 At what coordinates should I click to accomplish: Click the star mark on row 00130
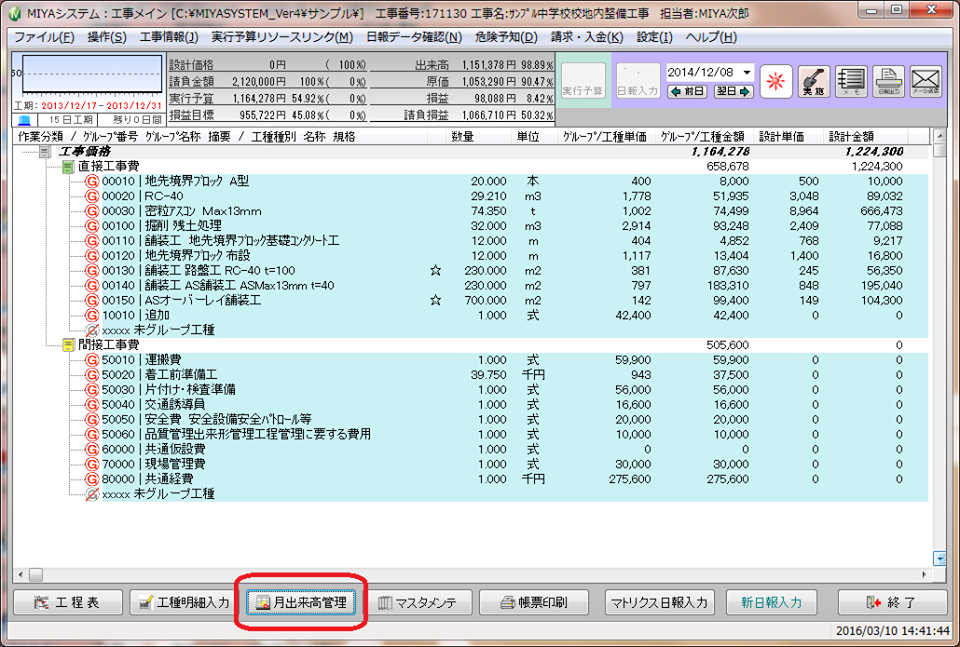(x=435, y=270)
